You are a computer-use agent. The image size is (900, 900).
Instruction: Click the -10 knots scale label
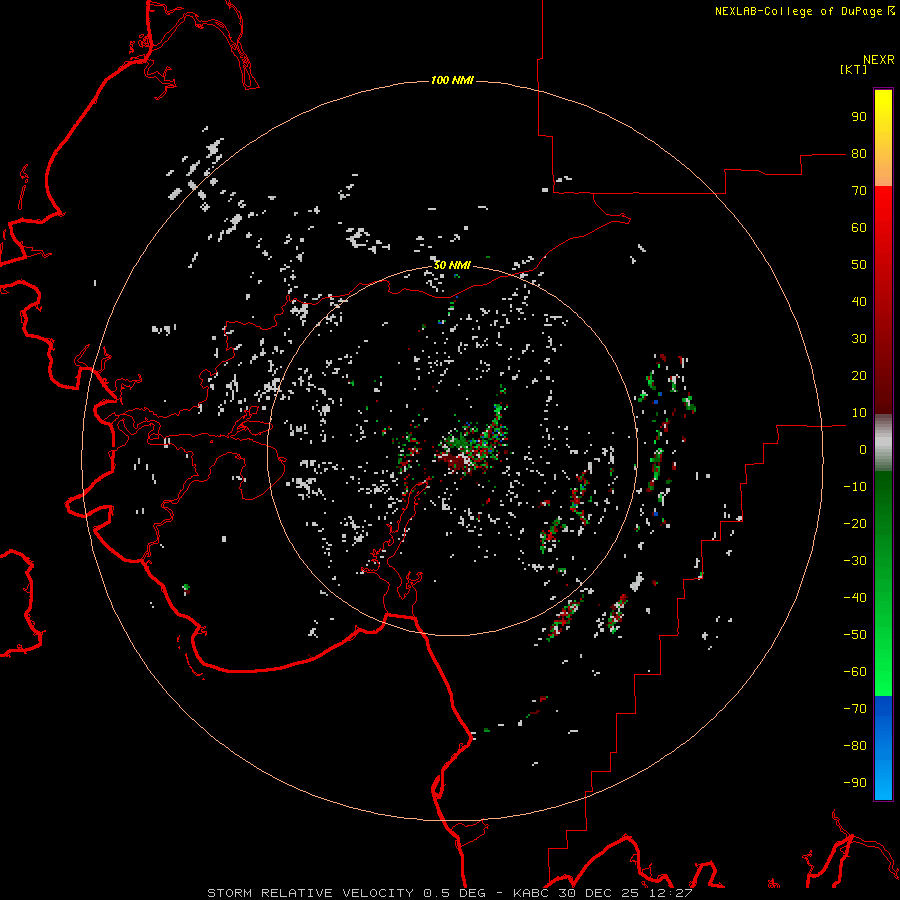[855, 487]
